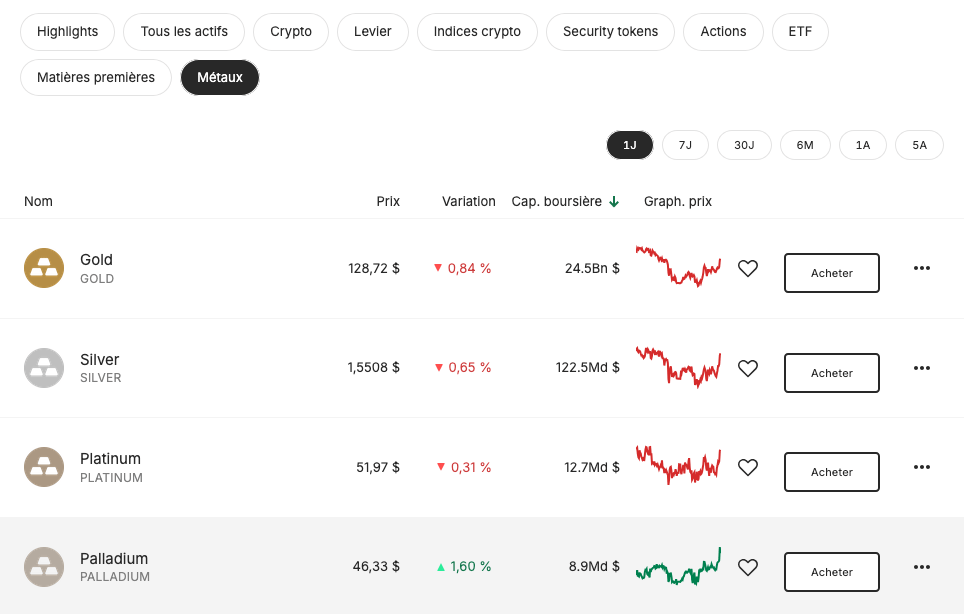Toggle the favorite heart for Gold

pyautogui.click(x=748, y=268)
